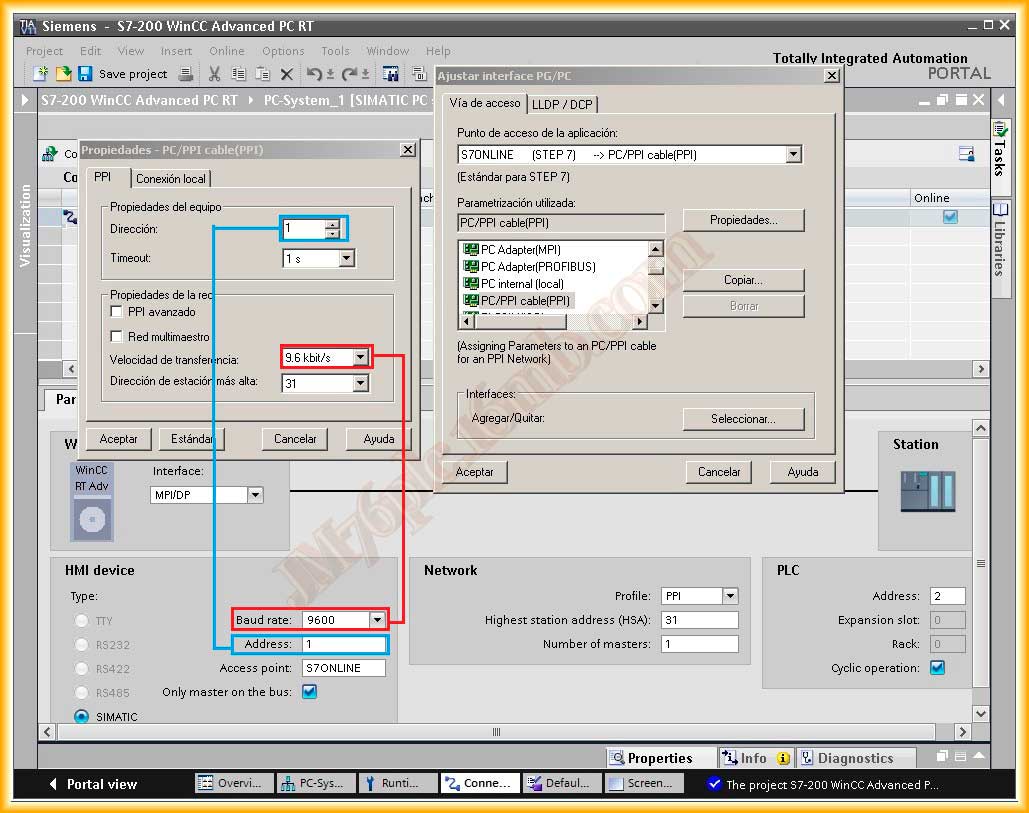The image size is (1029, 813).
Task: Click the Save project floppy icon
Action: coord(85,74)
